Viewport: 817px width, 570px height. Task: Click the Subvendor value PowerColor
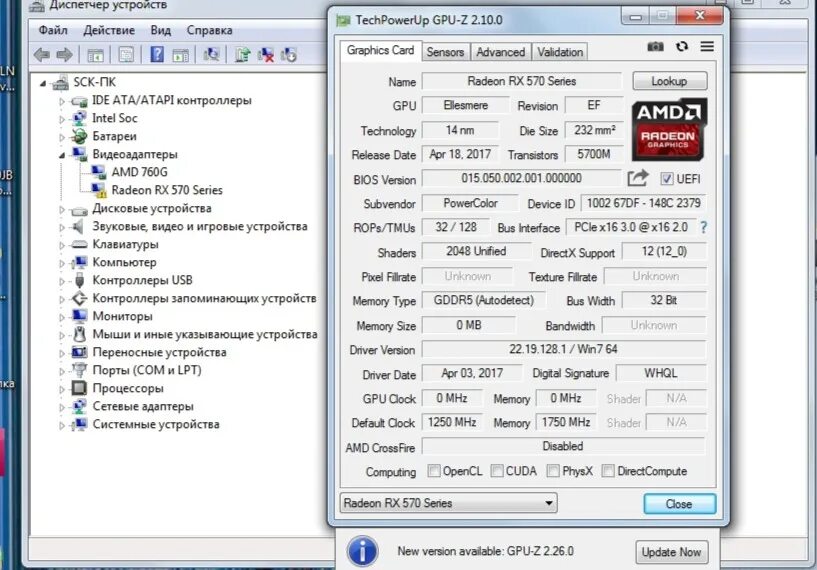[x=470, y=203]
